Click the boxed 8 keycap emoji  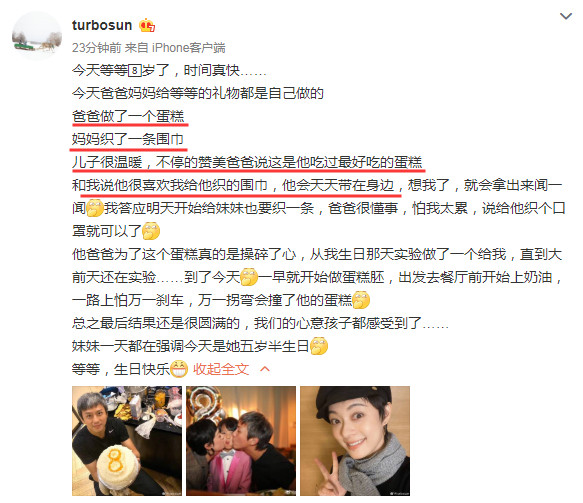point(135,70)
